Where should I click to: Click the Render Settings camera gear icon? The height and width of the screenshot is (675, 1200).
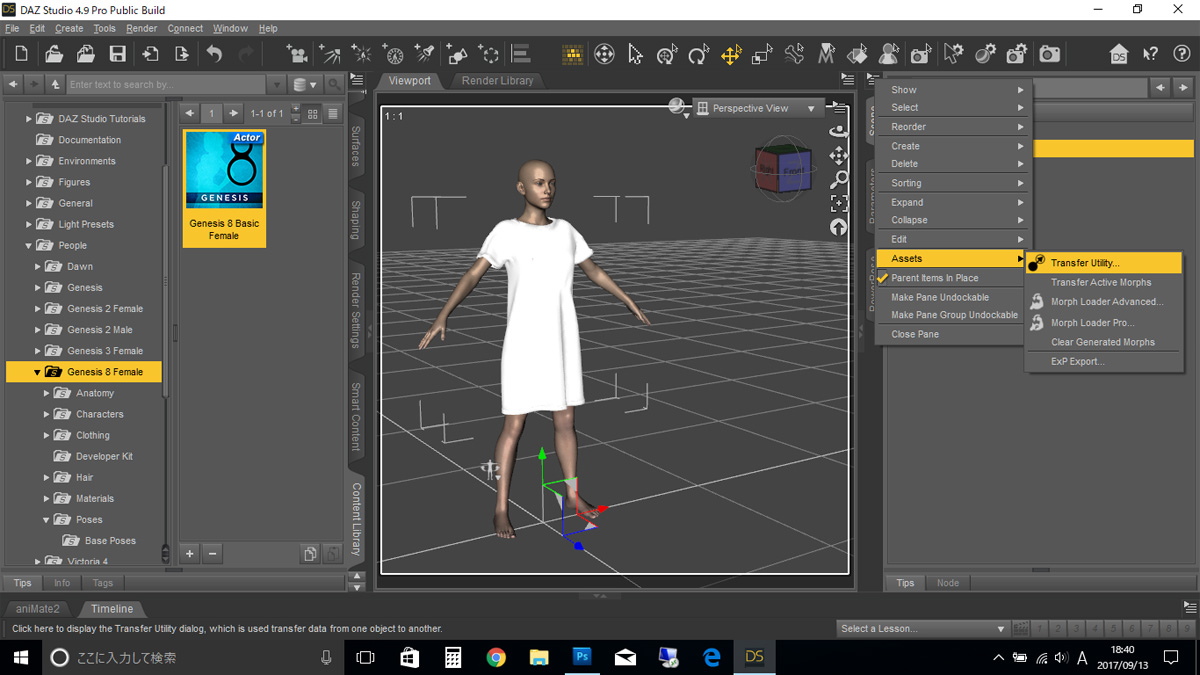pos(1017,54)
